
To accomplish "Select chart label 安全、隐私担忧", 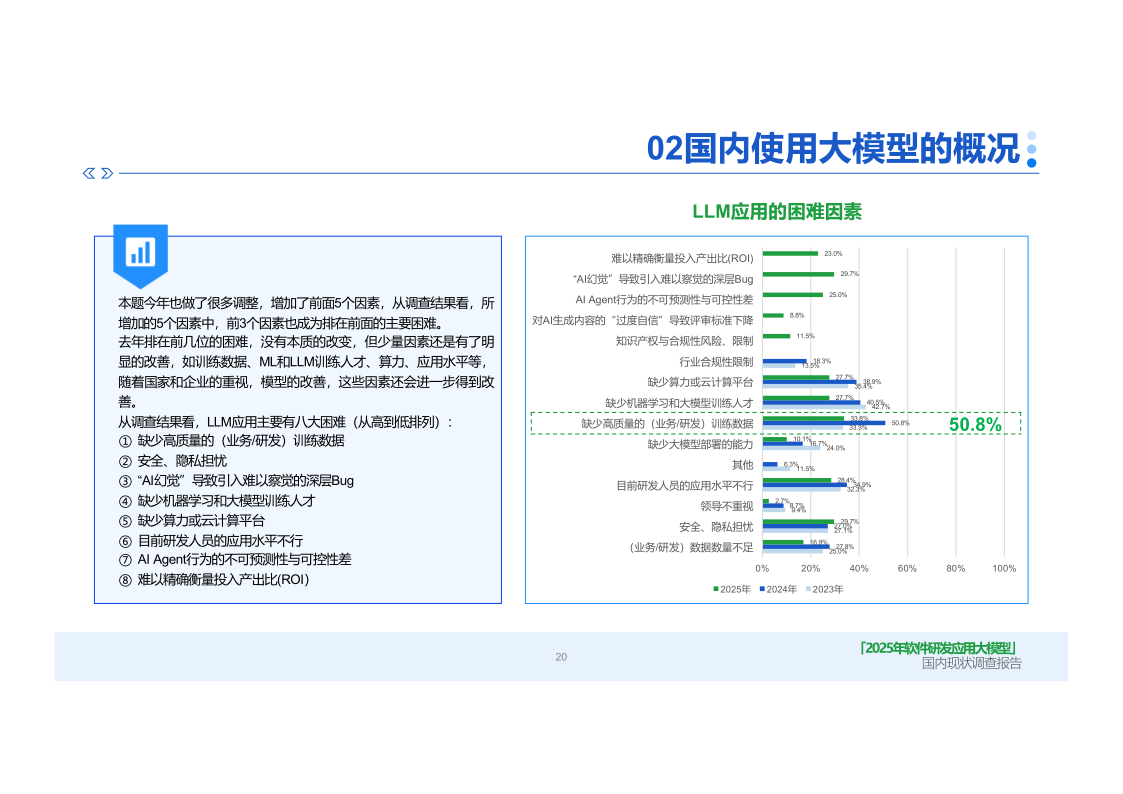I will click(716, 527).
